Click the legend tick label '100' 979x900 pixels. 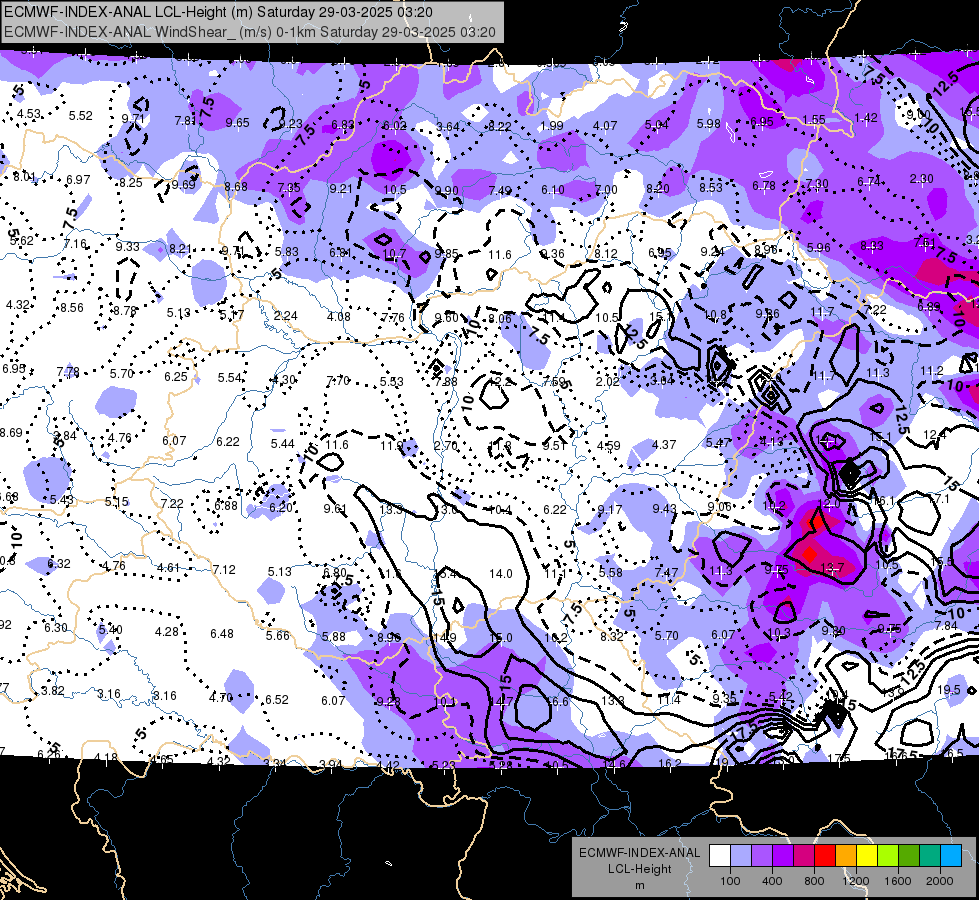[x=730, y=881]
